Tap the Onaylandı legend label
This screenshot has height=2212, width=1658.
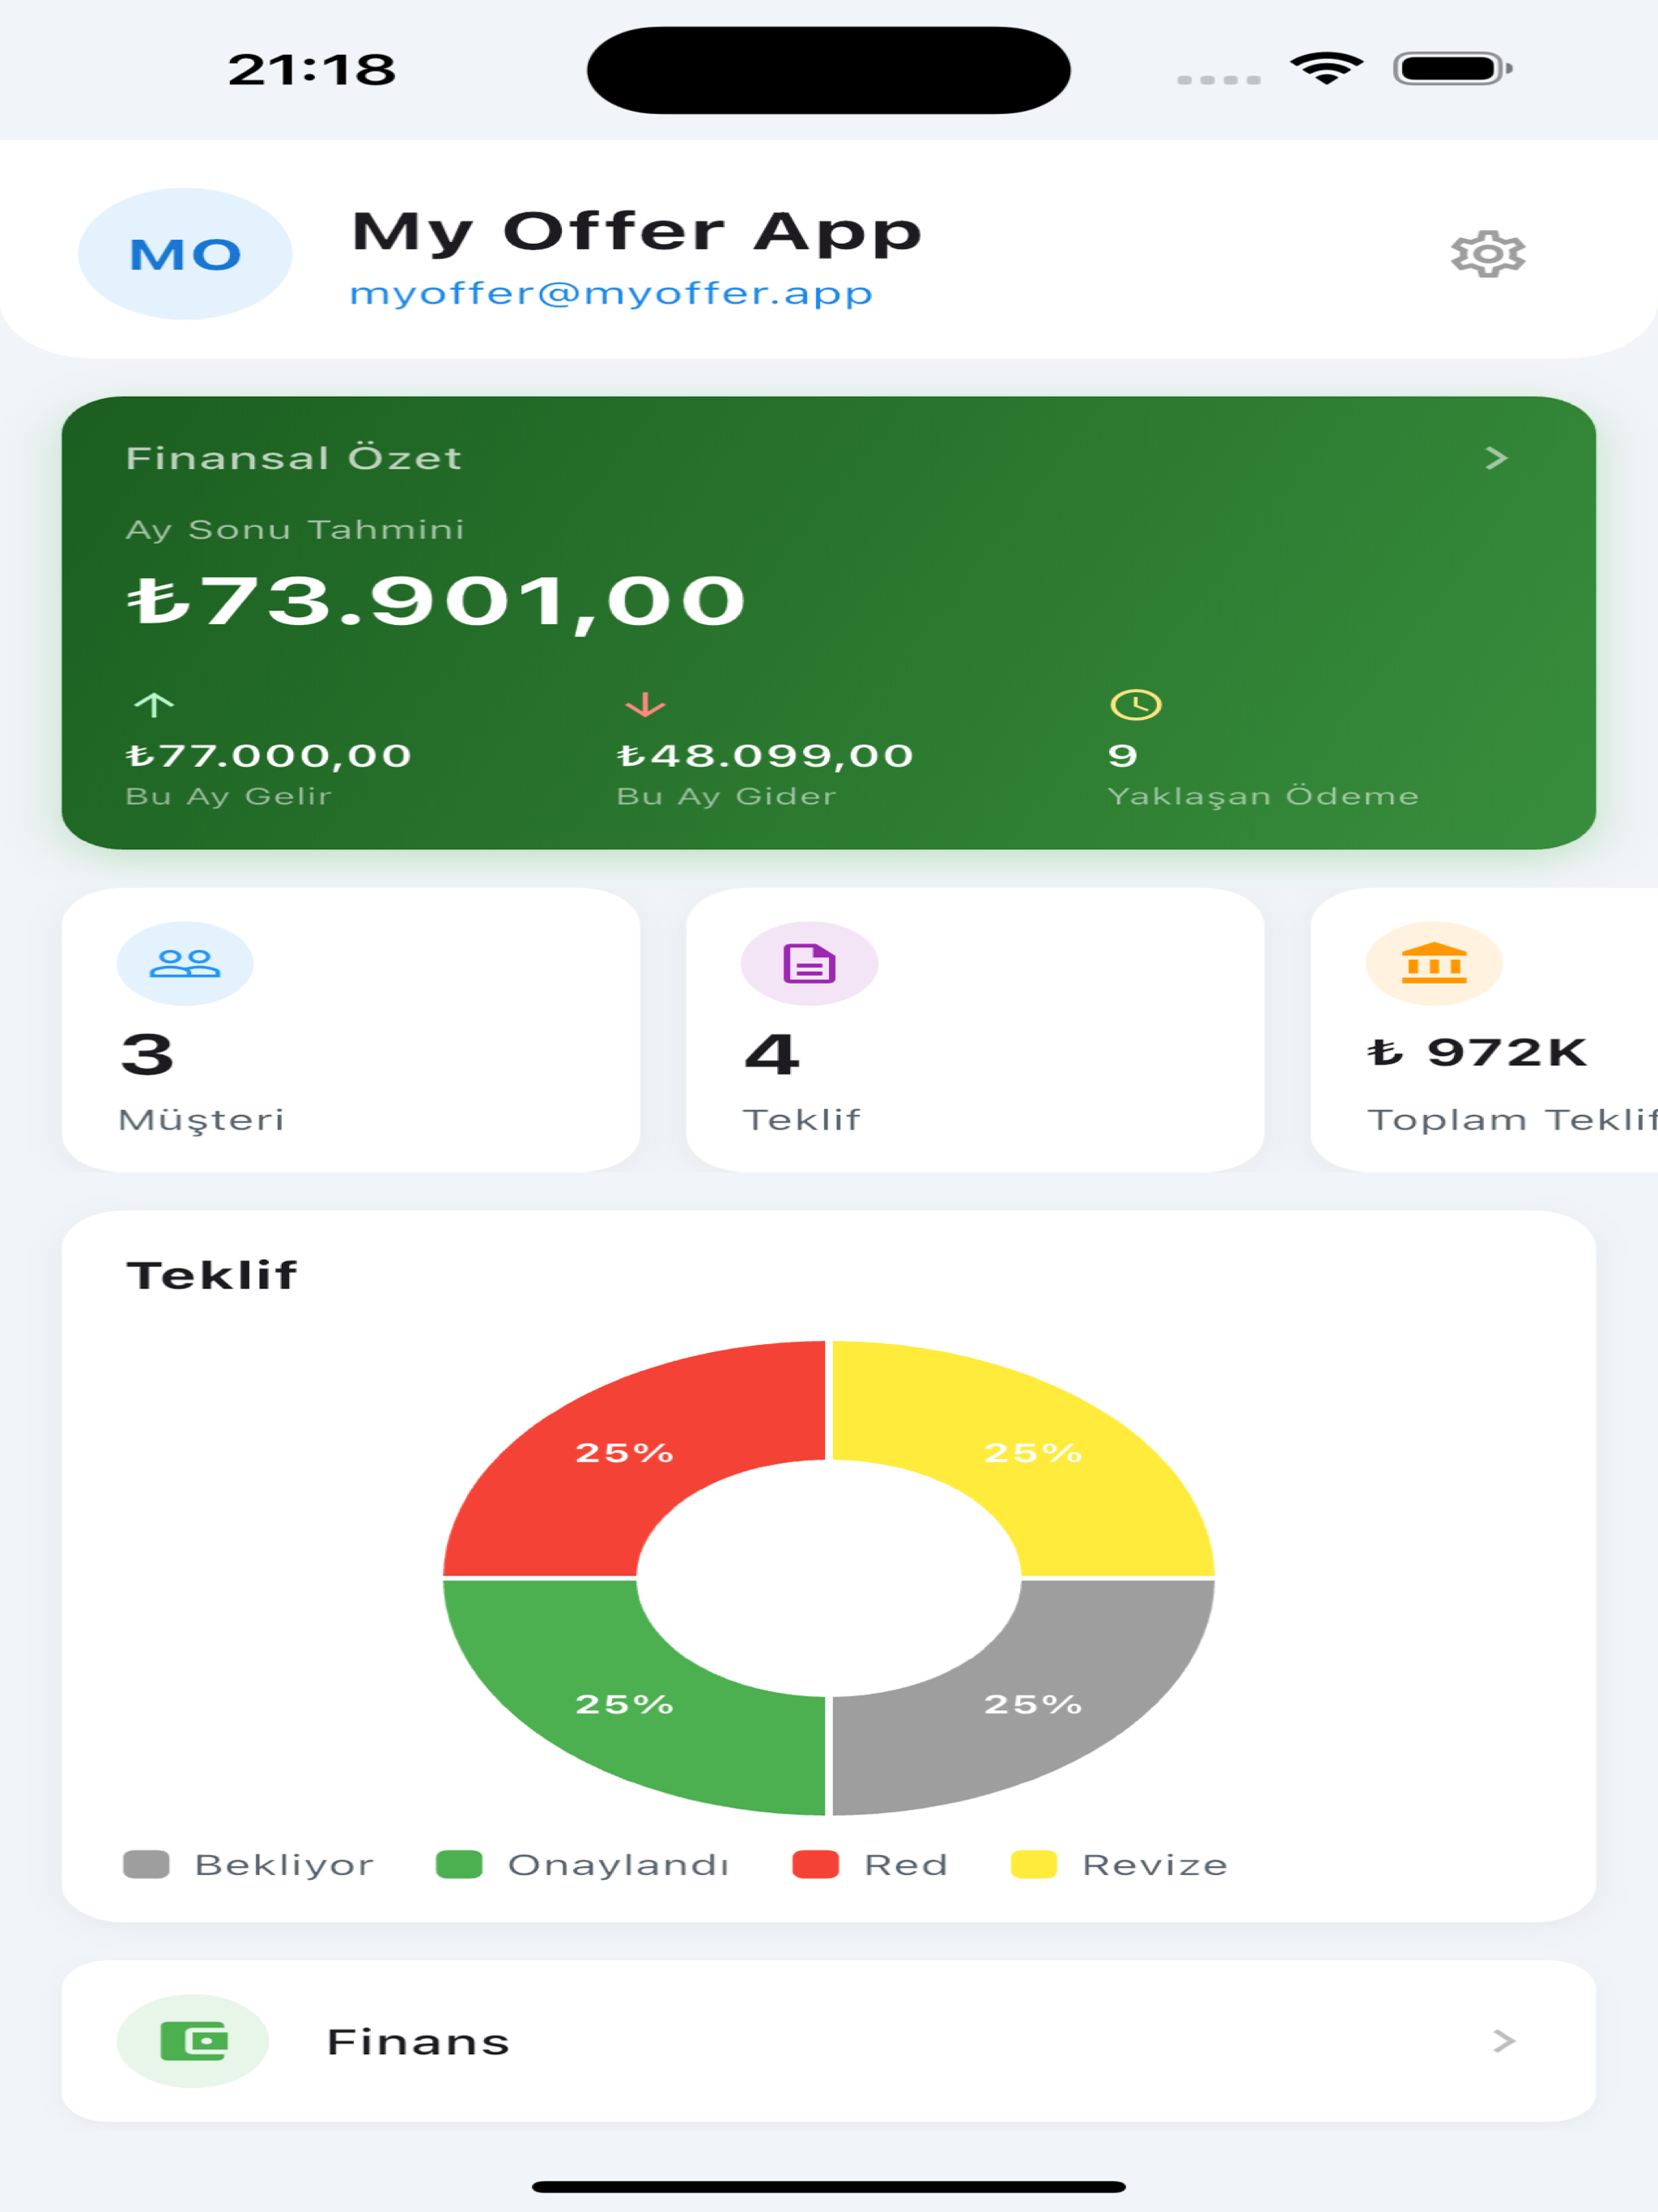[619, 1865]
